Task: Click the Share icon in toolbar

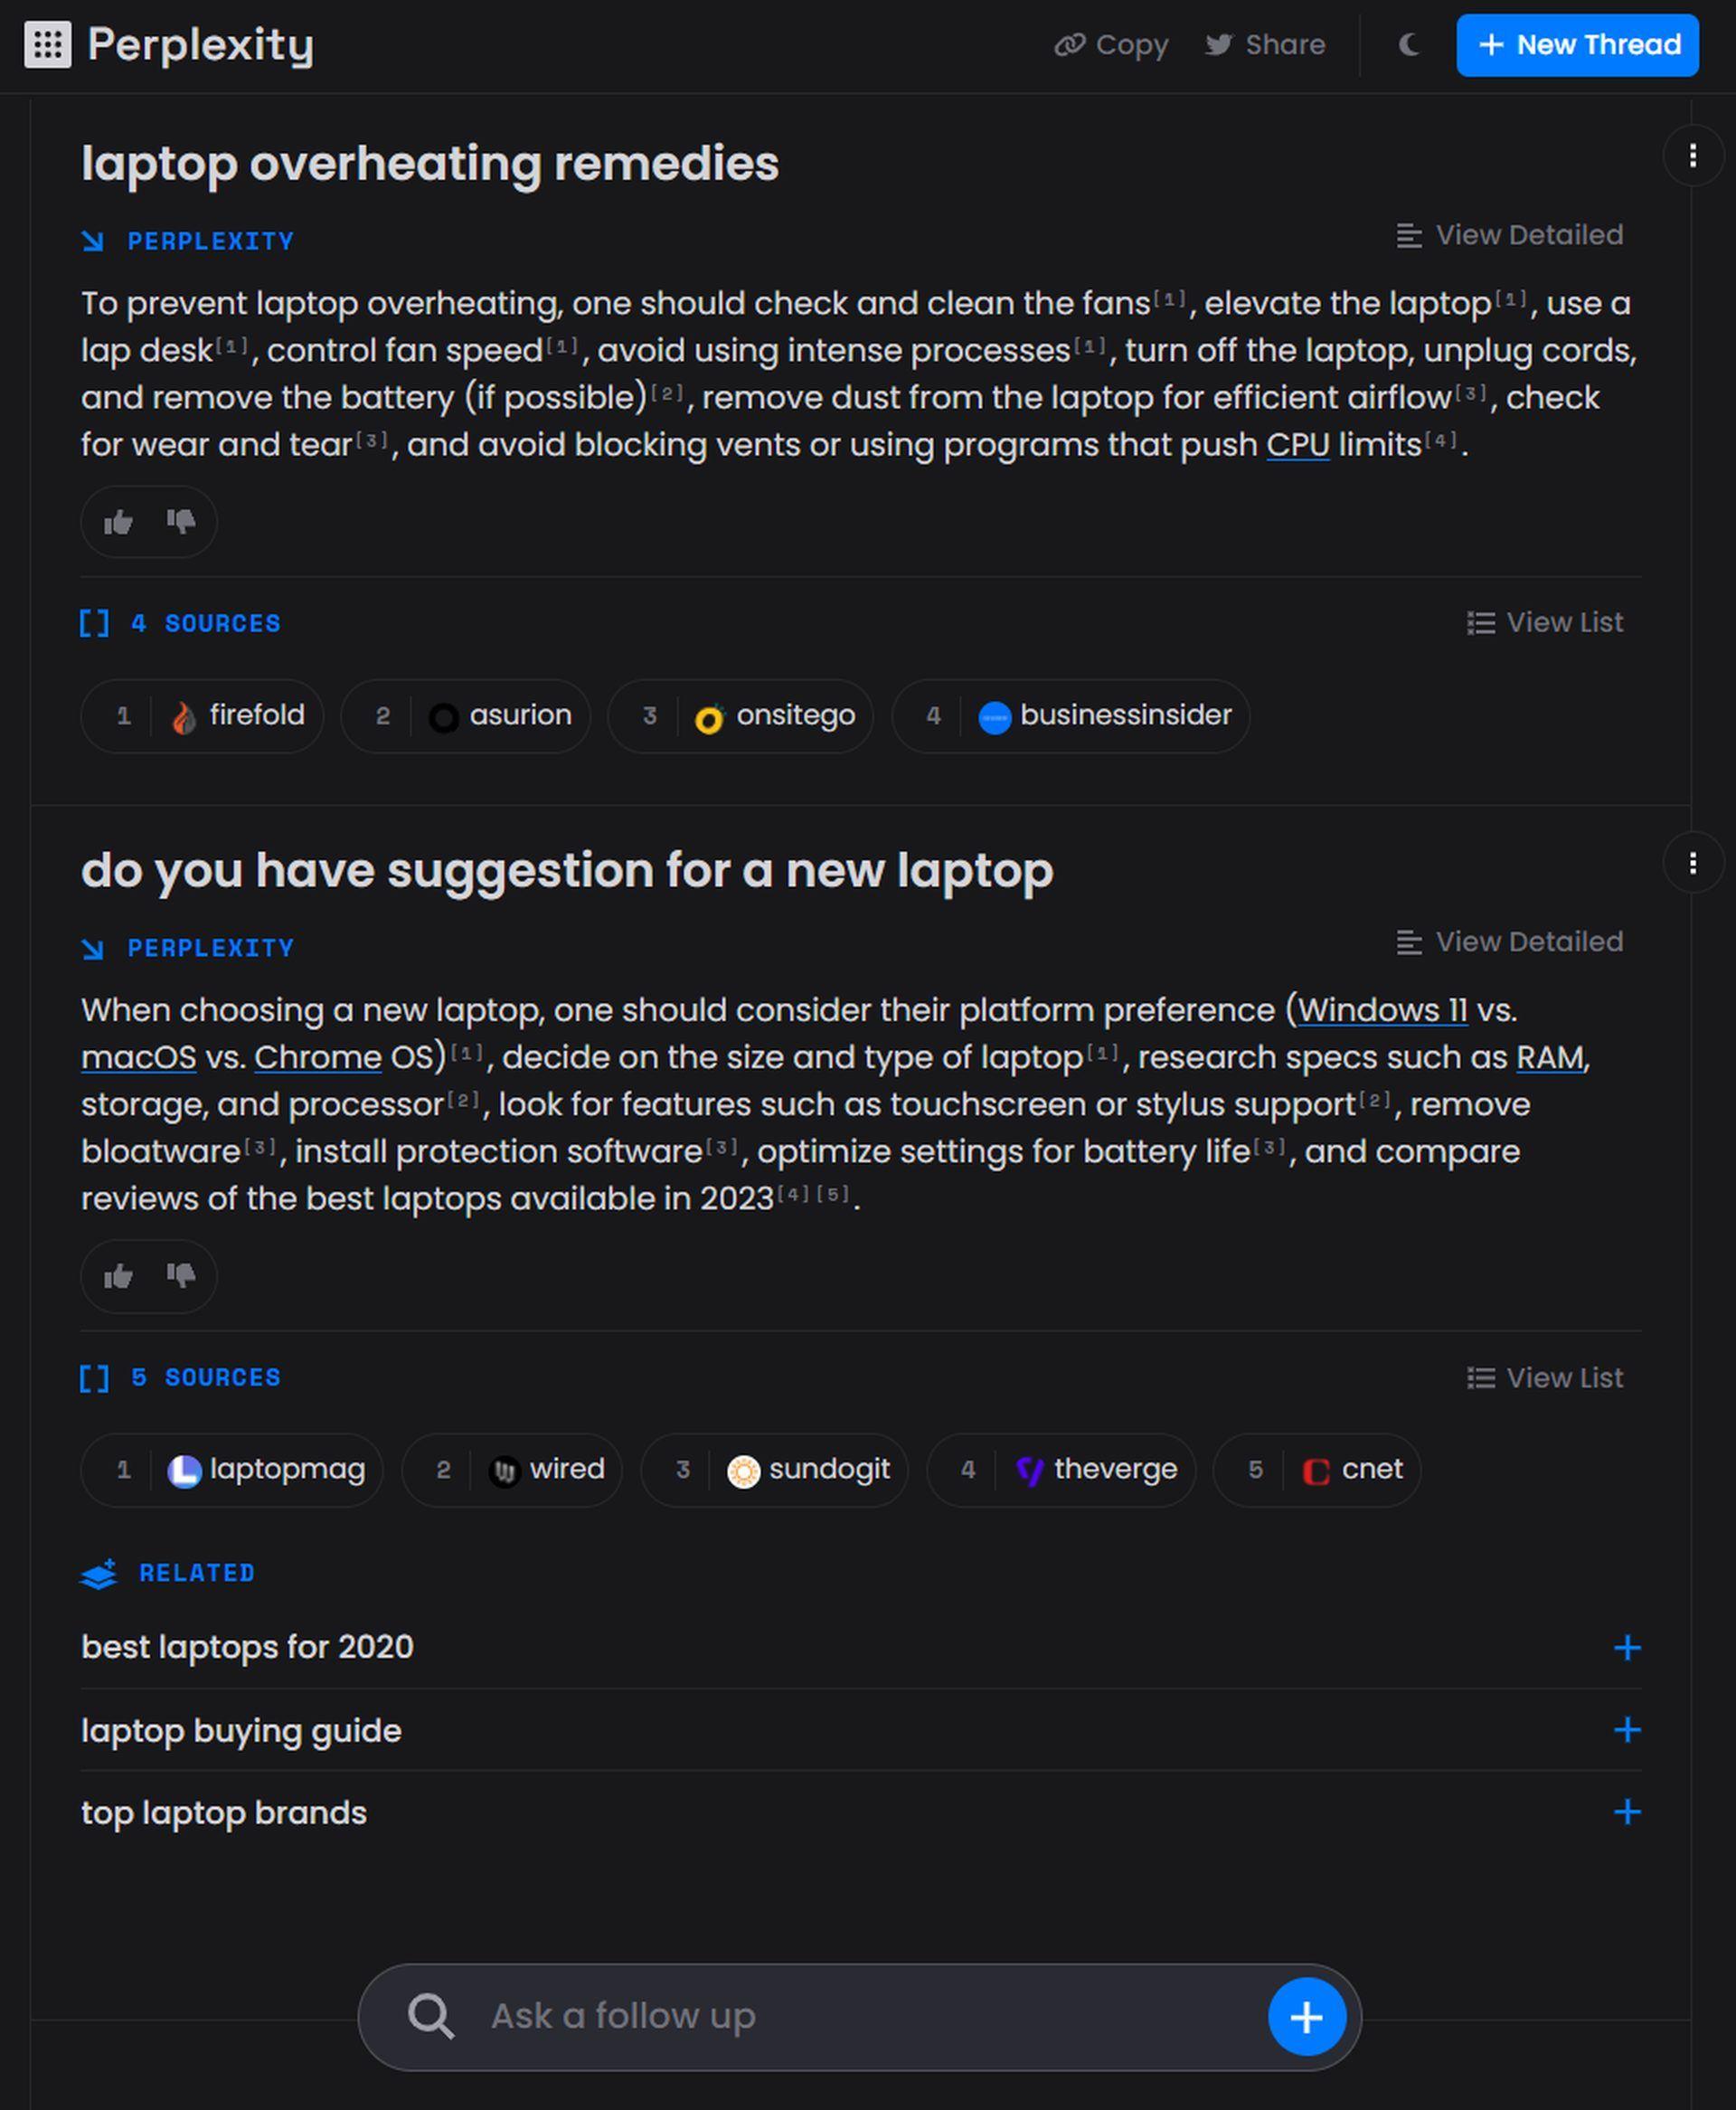Action: (1263, 45)
